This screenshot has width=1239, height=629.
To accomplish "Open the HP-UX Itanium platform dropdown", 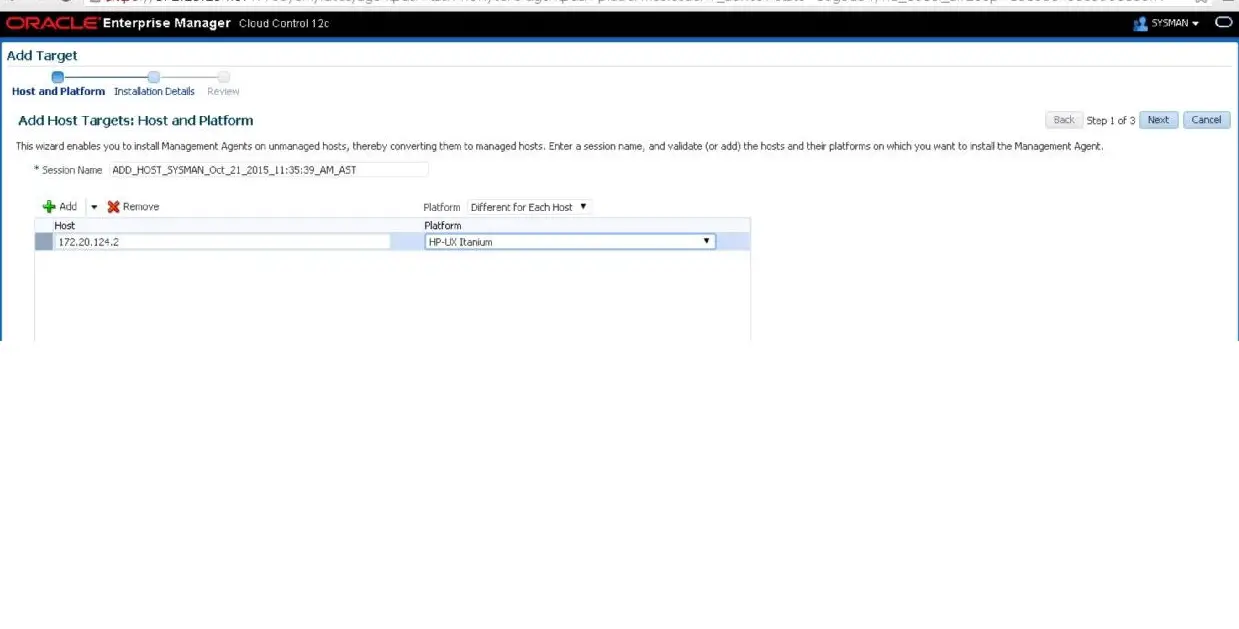I will [570, 241].
